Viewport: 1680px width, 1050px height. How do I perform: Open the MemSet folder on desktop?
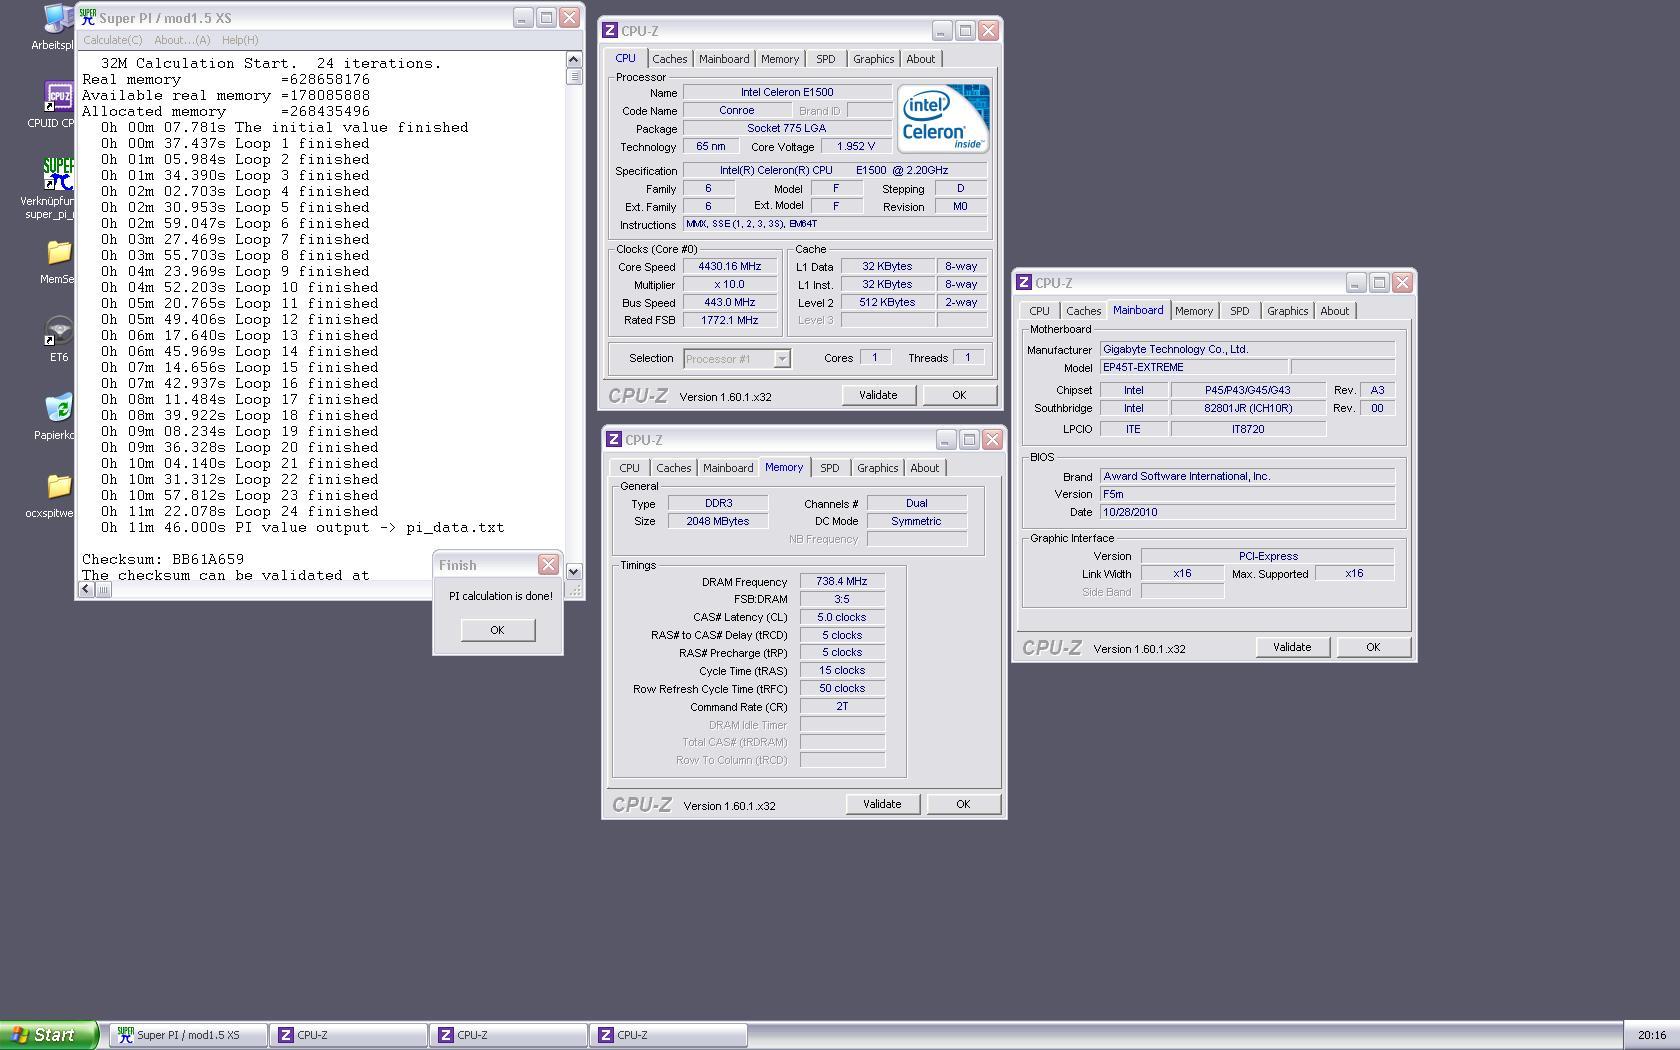click(x=58, y=262)
